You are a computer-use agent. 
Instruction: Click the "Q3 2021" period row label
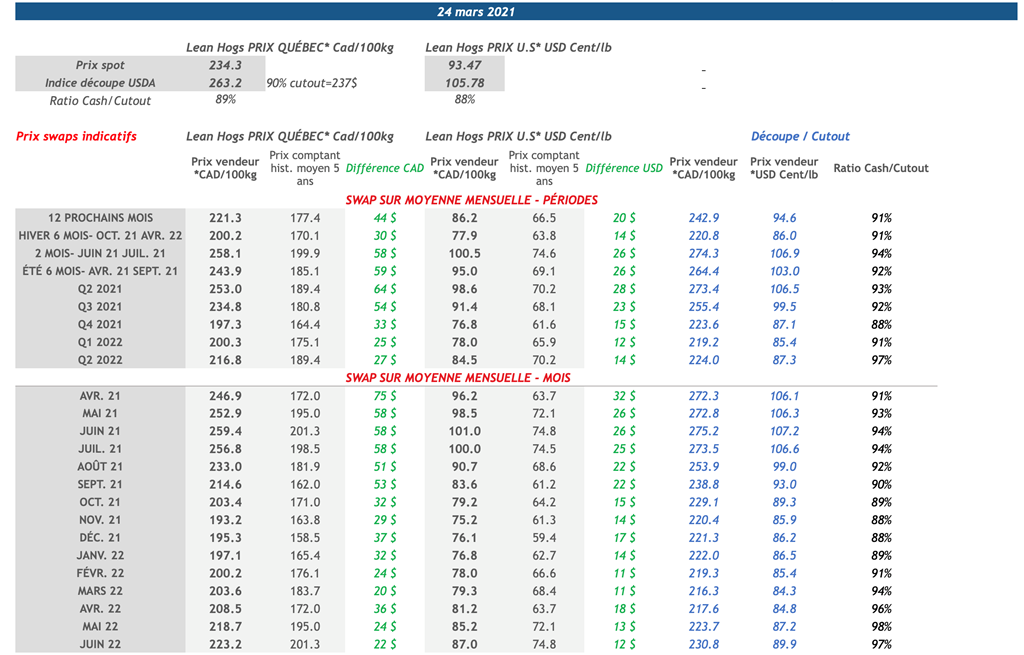[100, 307]
